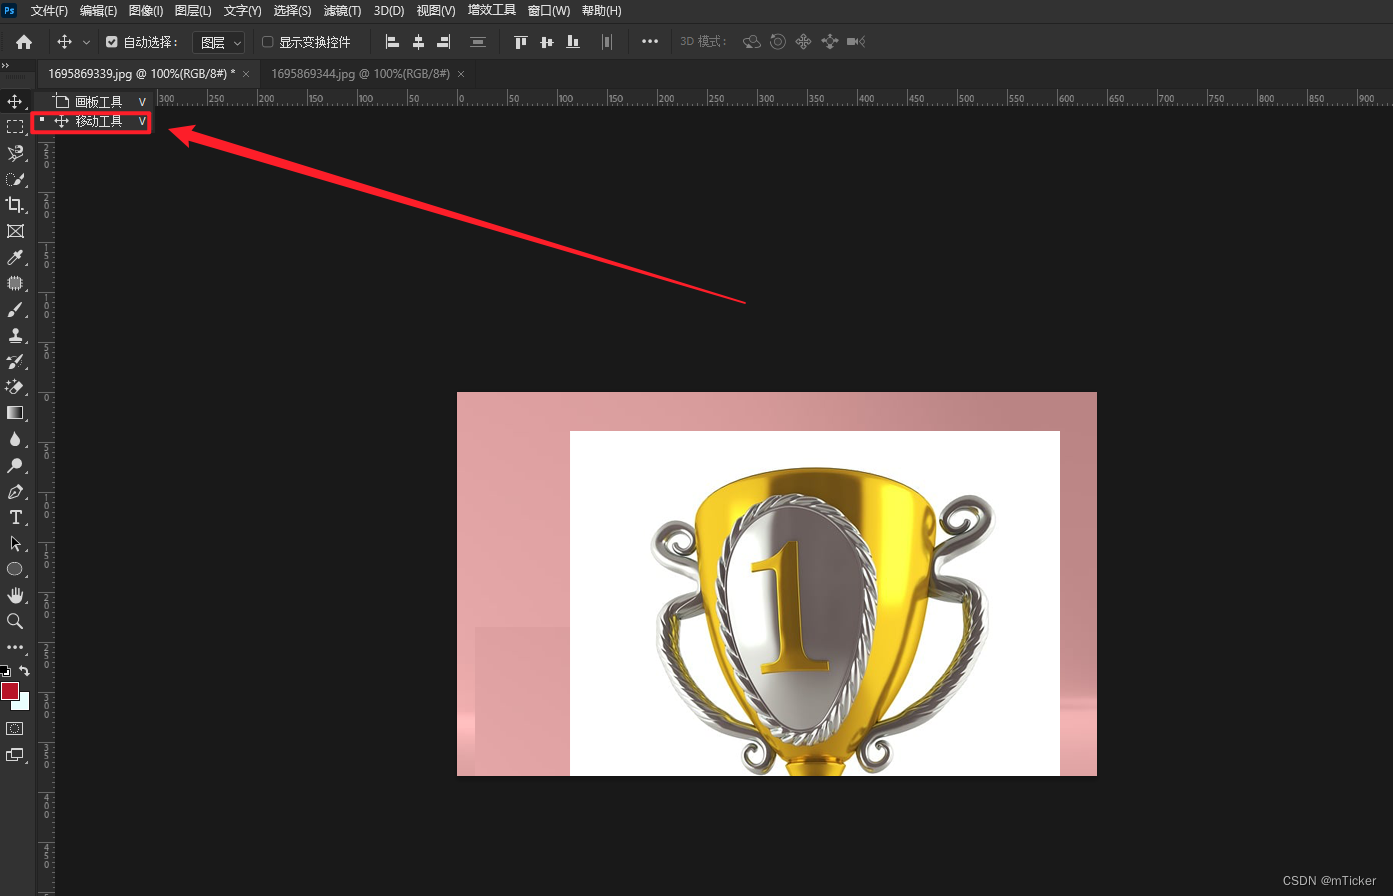Image resolution: width=1393 pixels, height=896 pixels.
Task: Select the Brush tool
Action: (15, 309)
